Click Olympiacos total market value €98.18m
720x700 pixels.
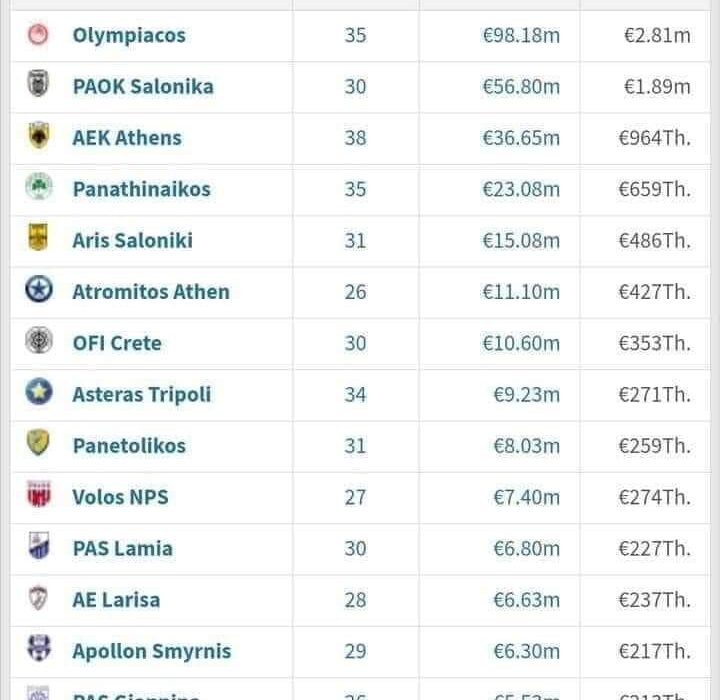[521, 35]
